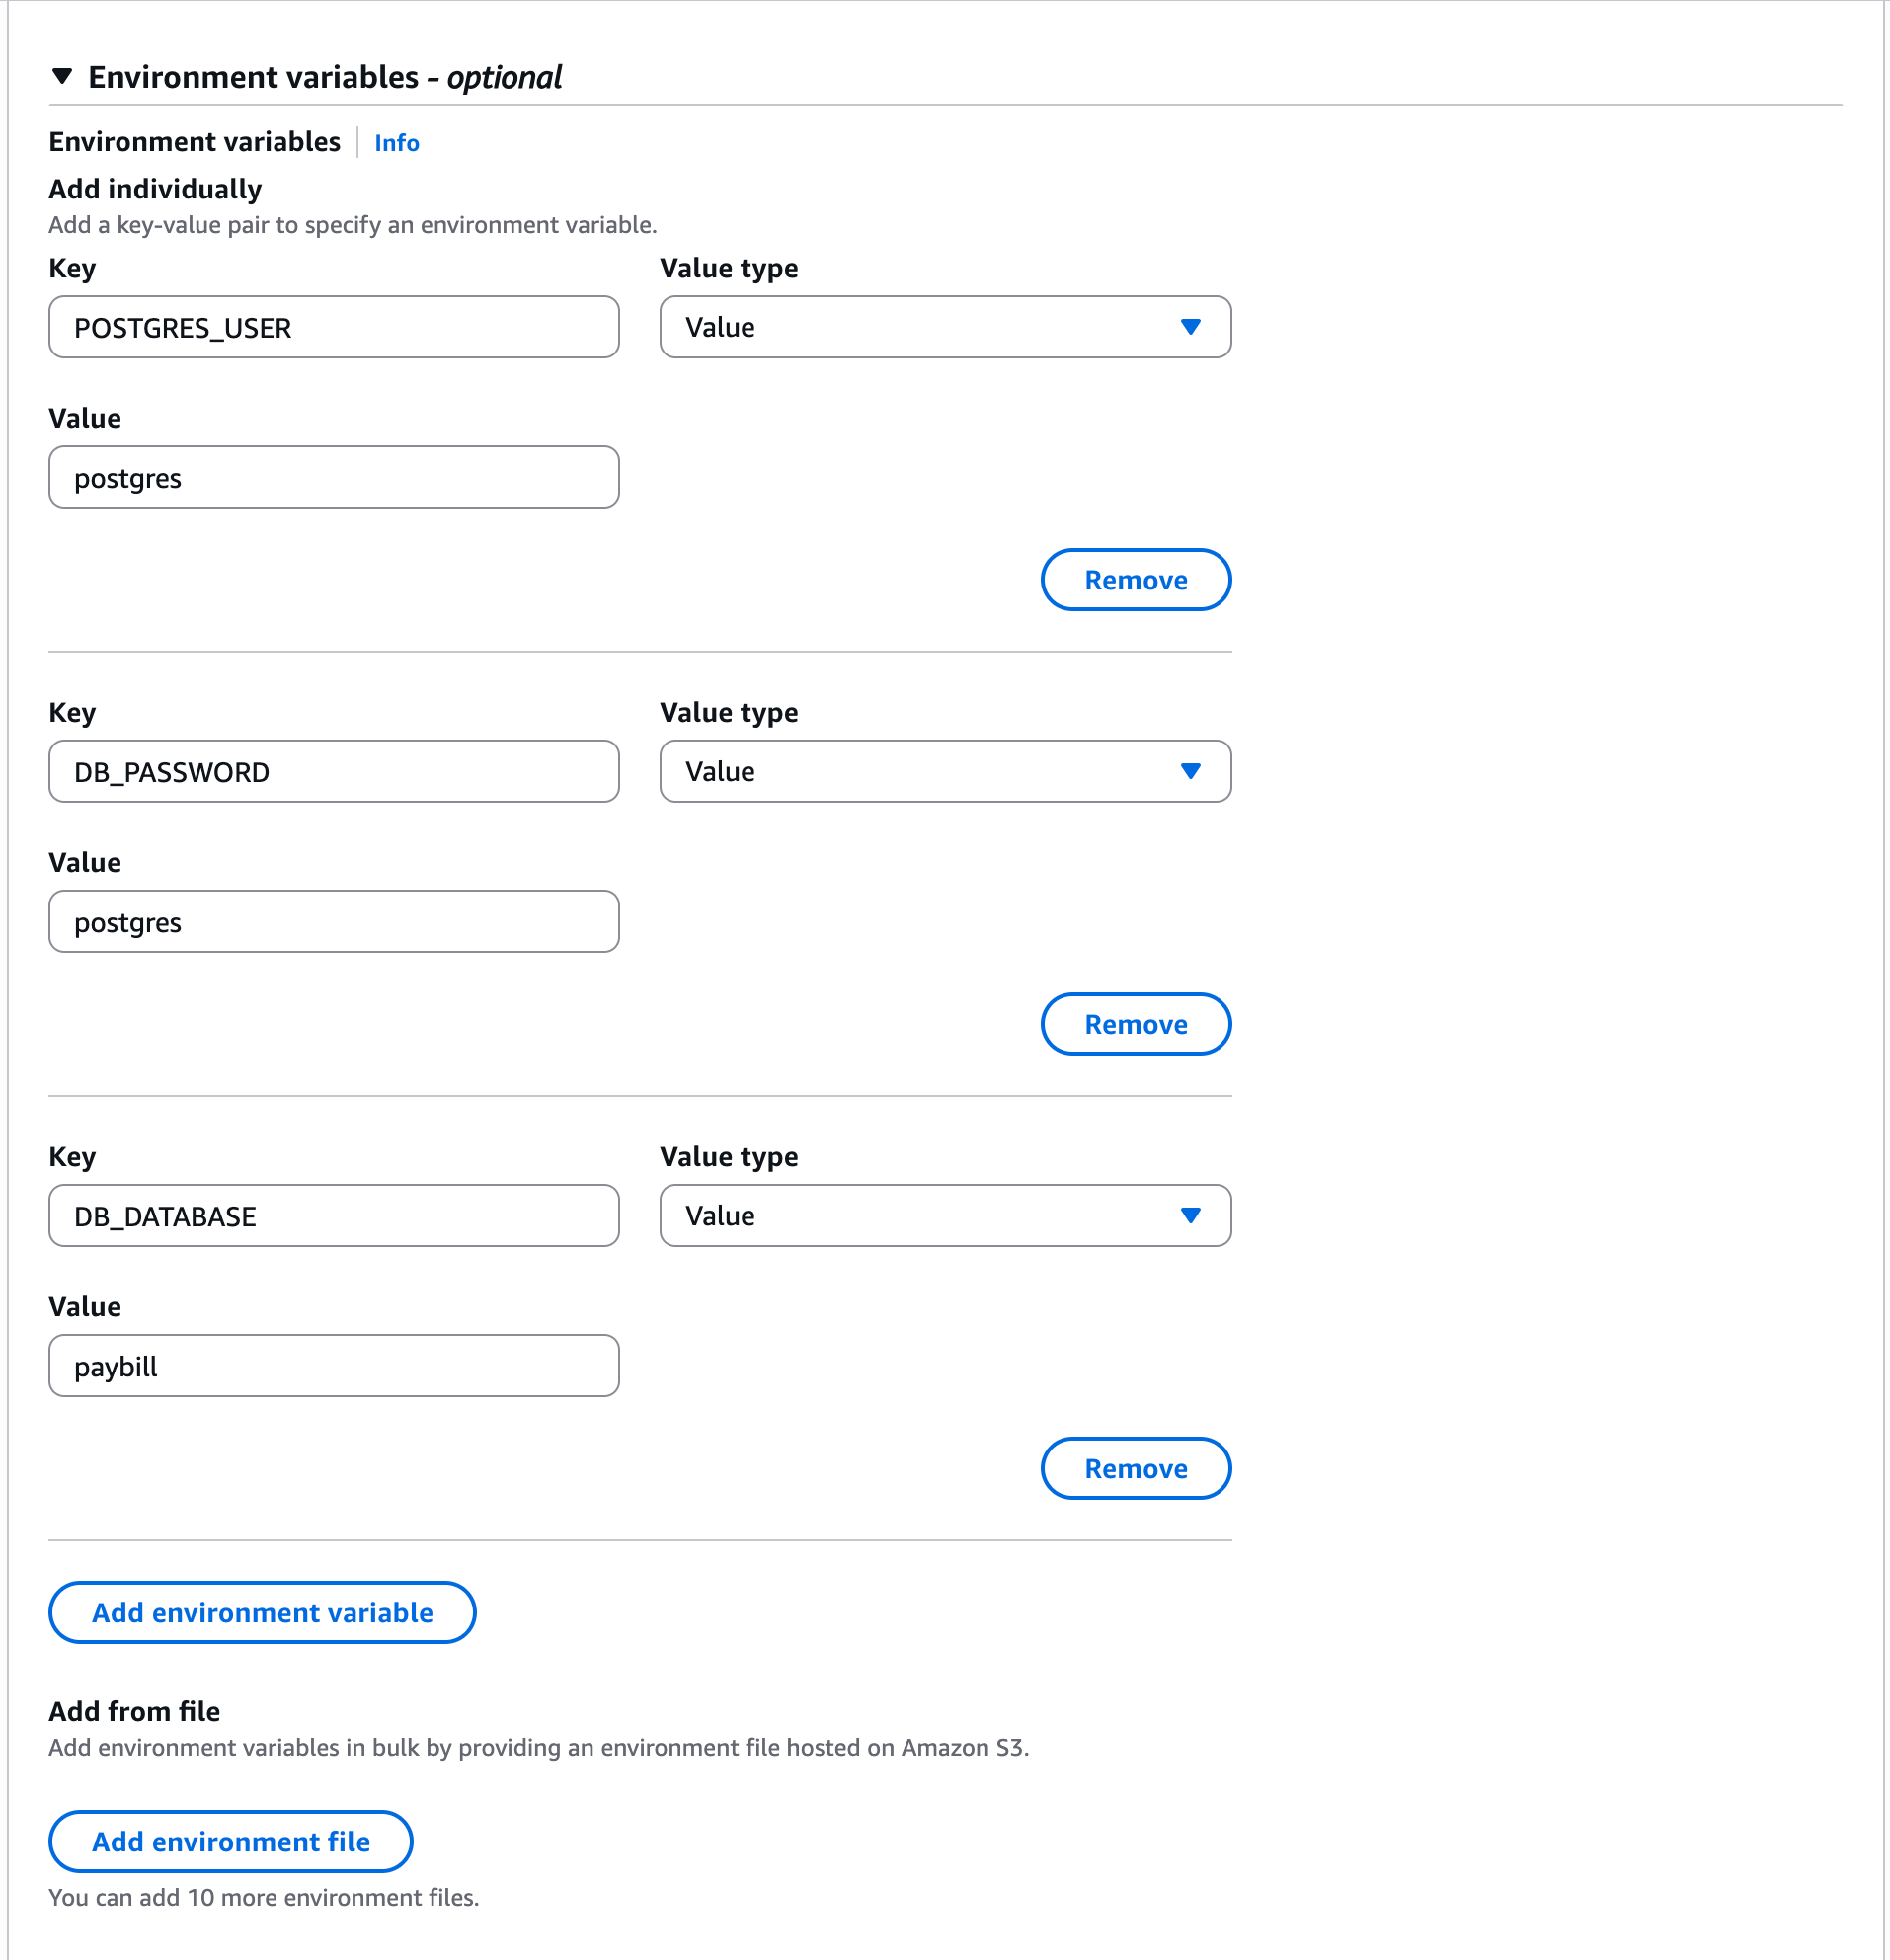Click the paybill value field

click(x=333, y=1365)
